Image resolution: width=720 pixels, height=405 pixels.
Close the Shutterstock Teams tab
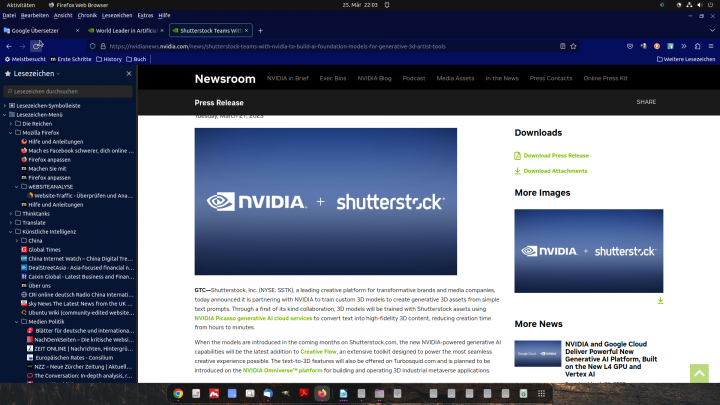coord(247,31)
